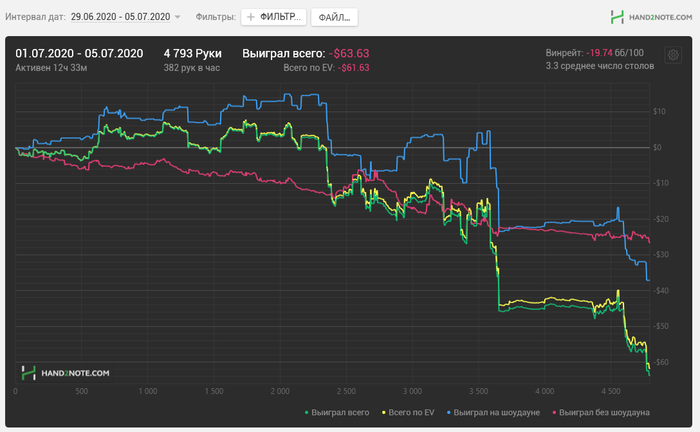The image size is (700, 432).
Task: Click the session dates 01.07.2020 - 05.07.2020
Action: tap(79, 54)
